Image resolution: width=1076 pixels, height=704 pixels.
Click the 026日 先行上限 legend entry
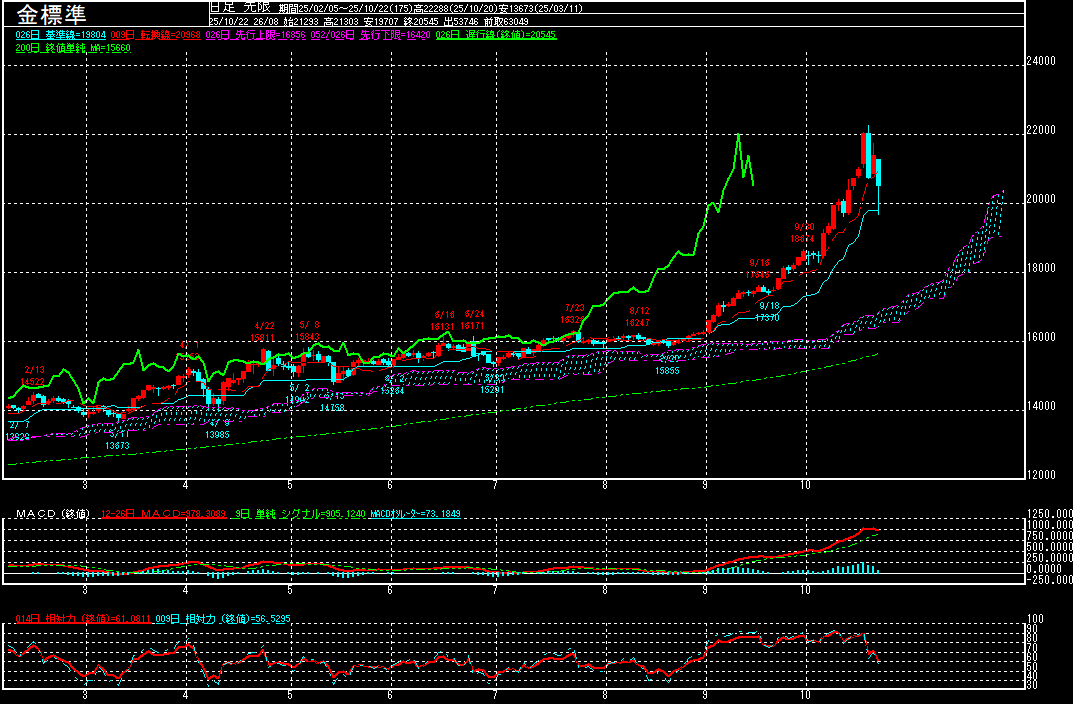click(x=244, y=35)
